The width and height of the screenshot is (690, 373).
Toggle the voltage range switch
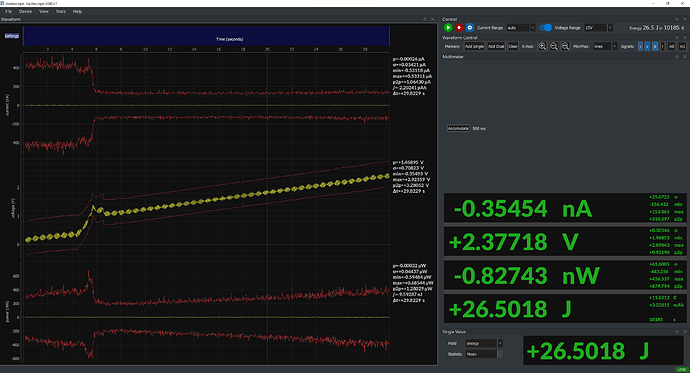[546, 27]
